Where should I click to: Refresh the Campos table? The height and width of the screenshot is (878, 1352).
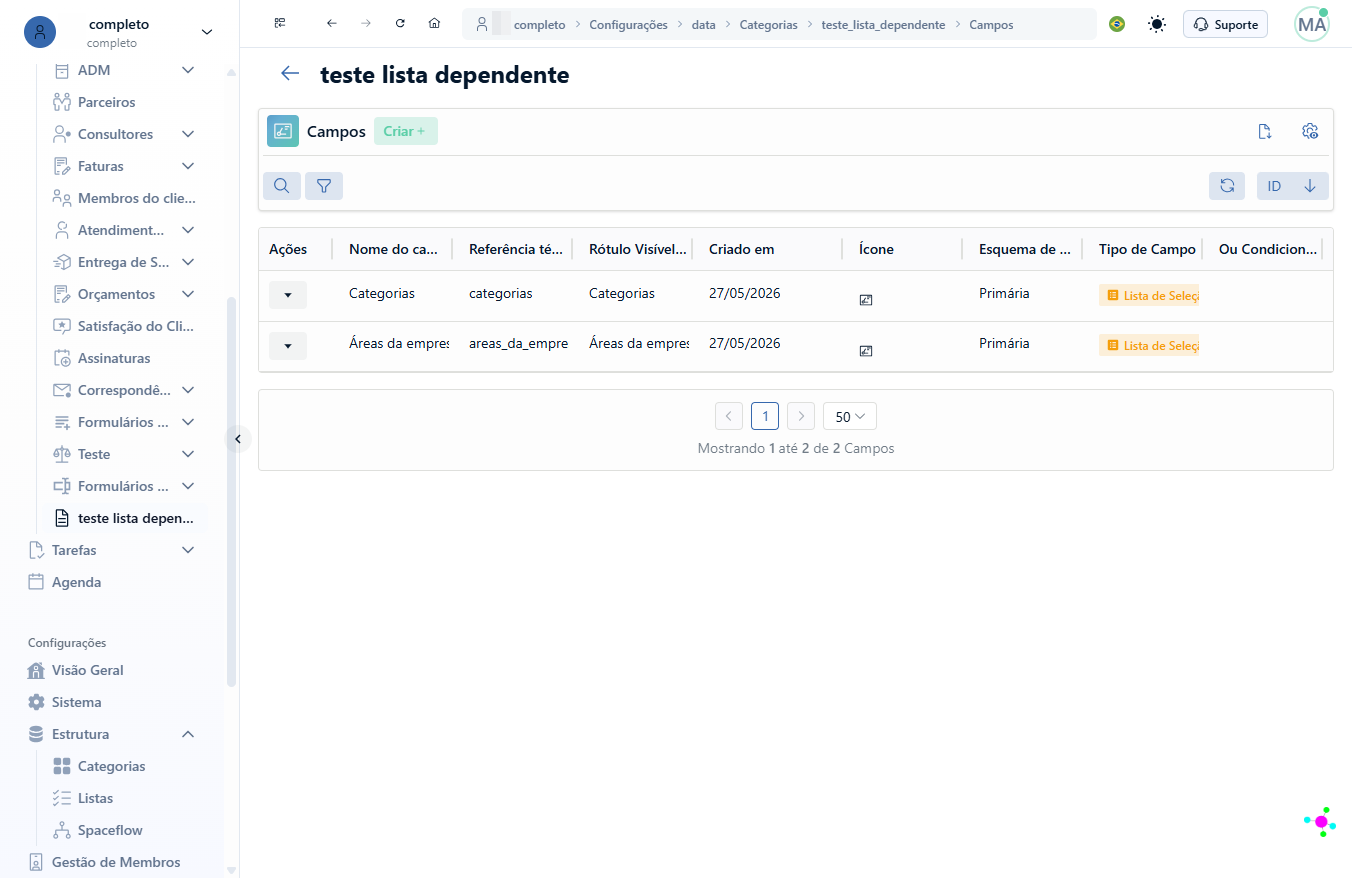click(x=1227, y=186)
